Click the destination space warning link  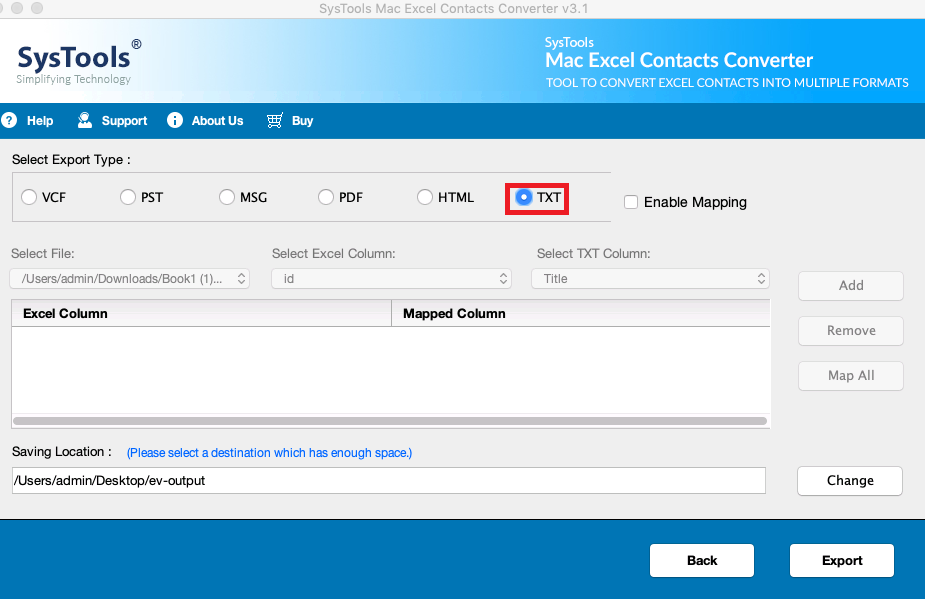[268, 452]
